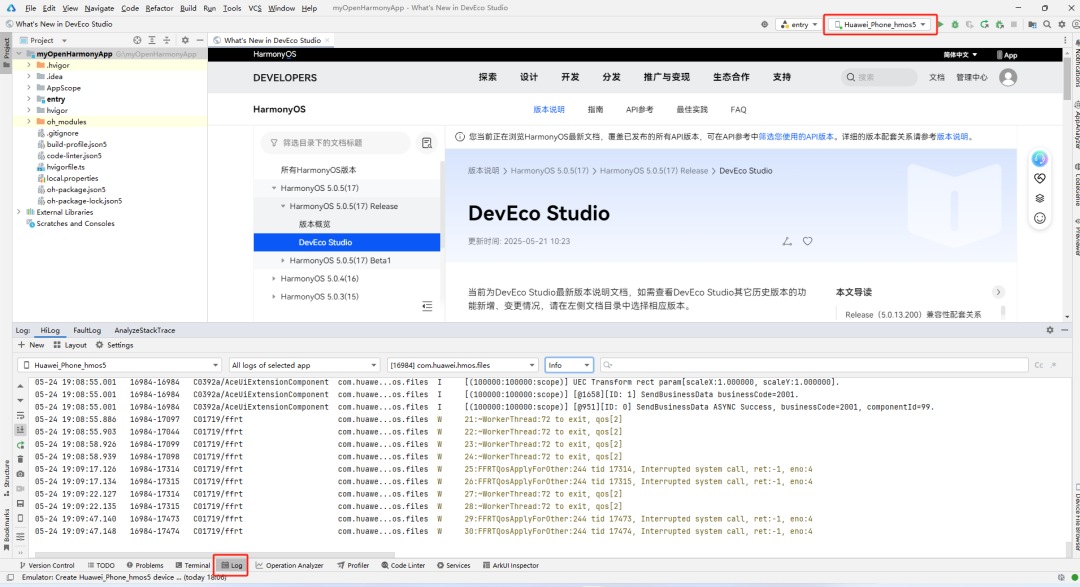This screenshot has width=1080, height=587.
Task: Click the API参考 tab on the web page
Action: pyautogui.click(x=639, y=110)
